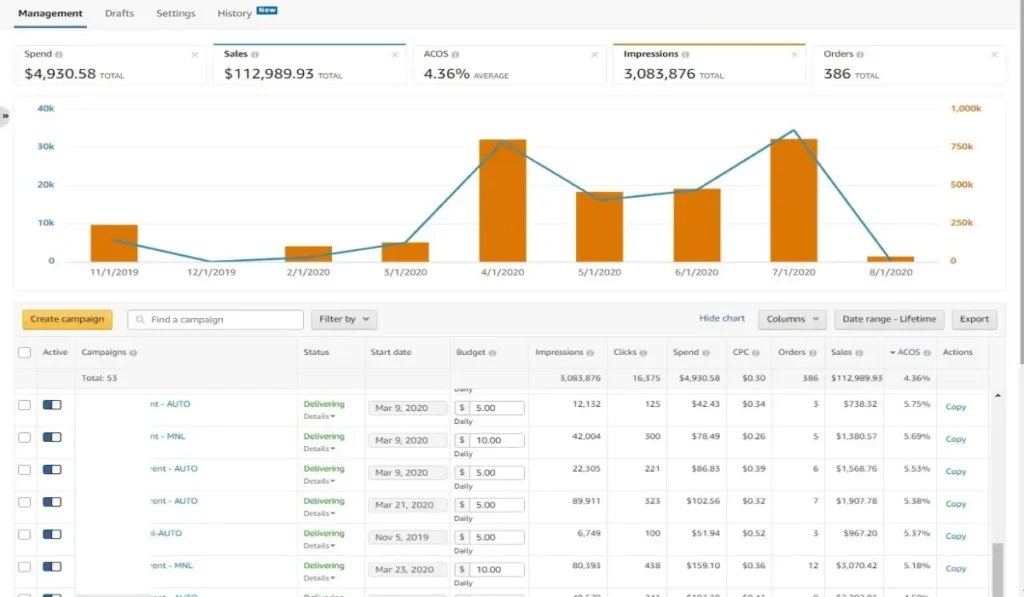
Task: Click the info icon beside Spend metric
Action: pos(58,55)
